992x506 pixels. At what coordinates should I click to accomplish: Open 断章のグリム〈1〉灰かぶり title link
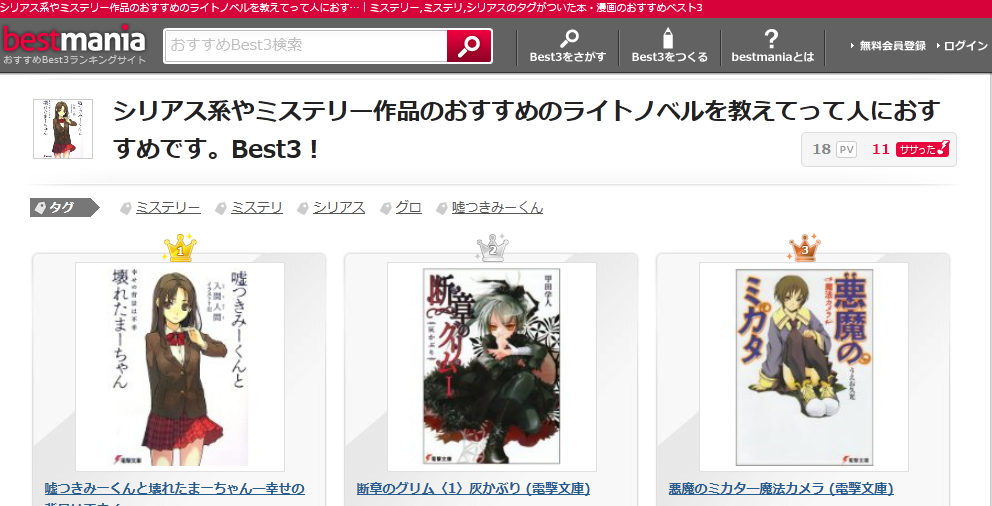click(x=473, y=488)
